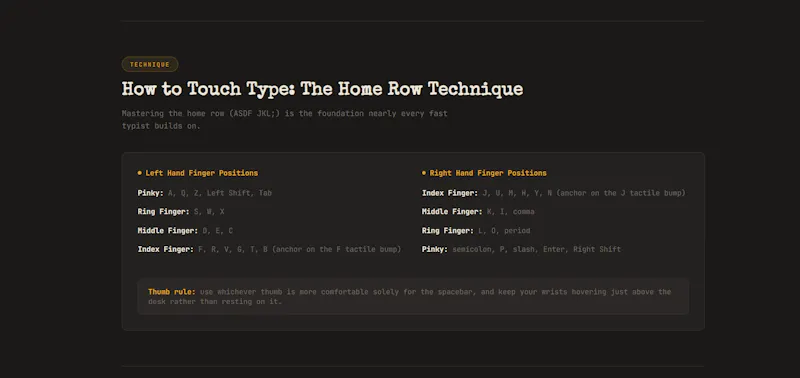
Task: Click the 'Left Hand Finger Positions' heading
Action: (202, 173)
